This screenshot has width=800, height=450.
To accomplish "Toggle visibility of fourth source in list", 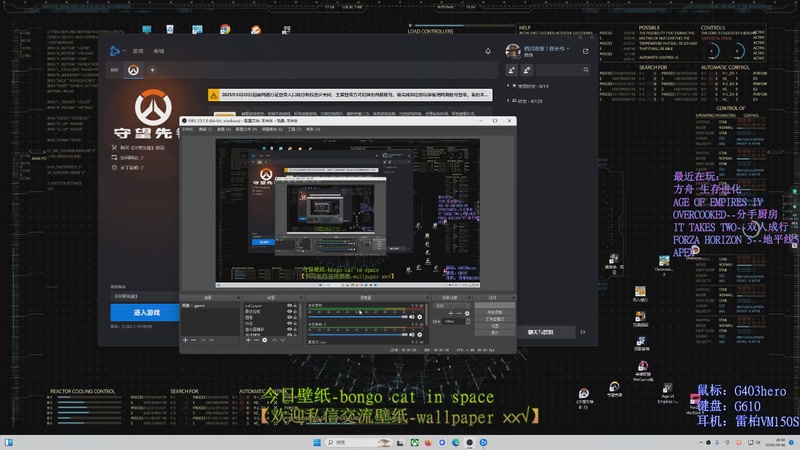I will 289,323.
